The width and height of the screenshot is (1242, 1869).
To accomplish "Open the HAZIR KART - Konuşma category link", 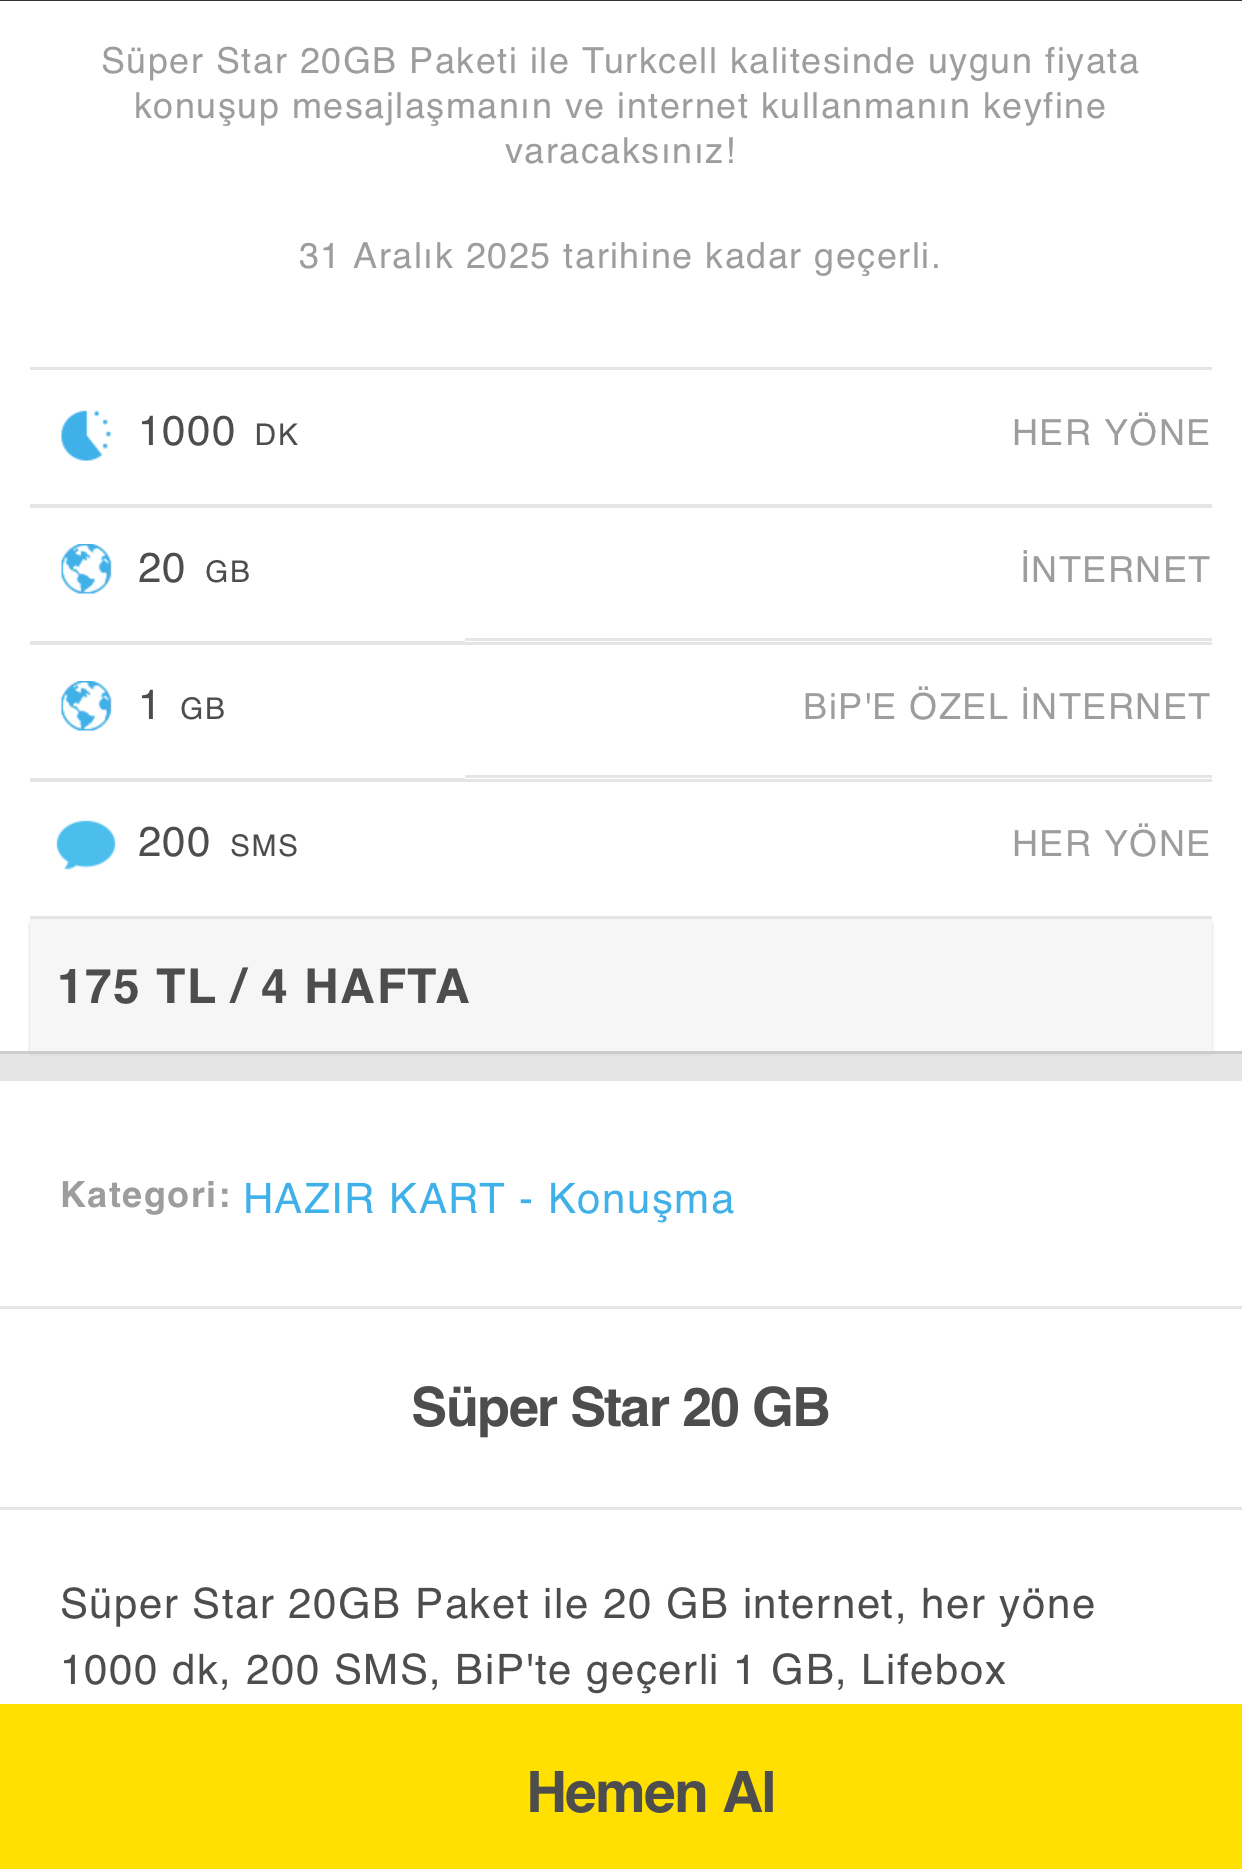I will coord(488,1199).
